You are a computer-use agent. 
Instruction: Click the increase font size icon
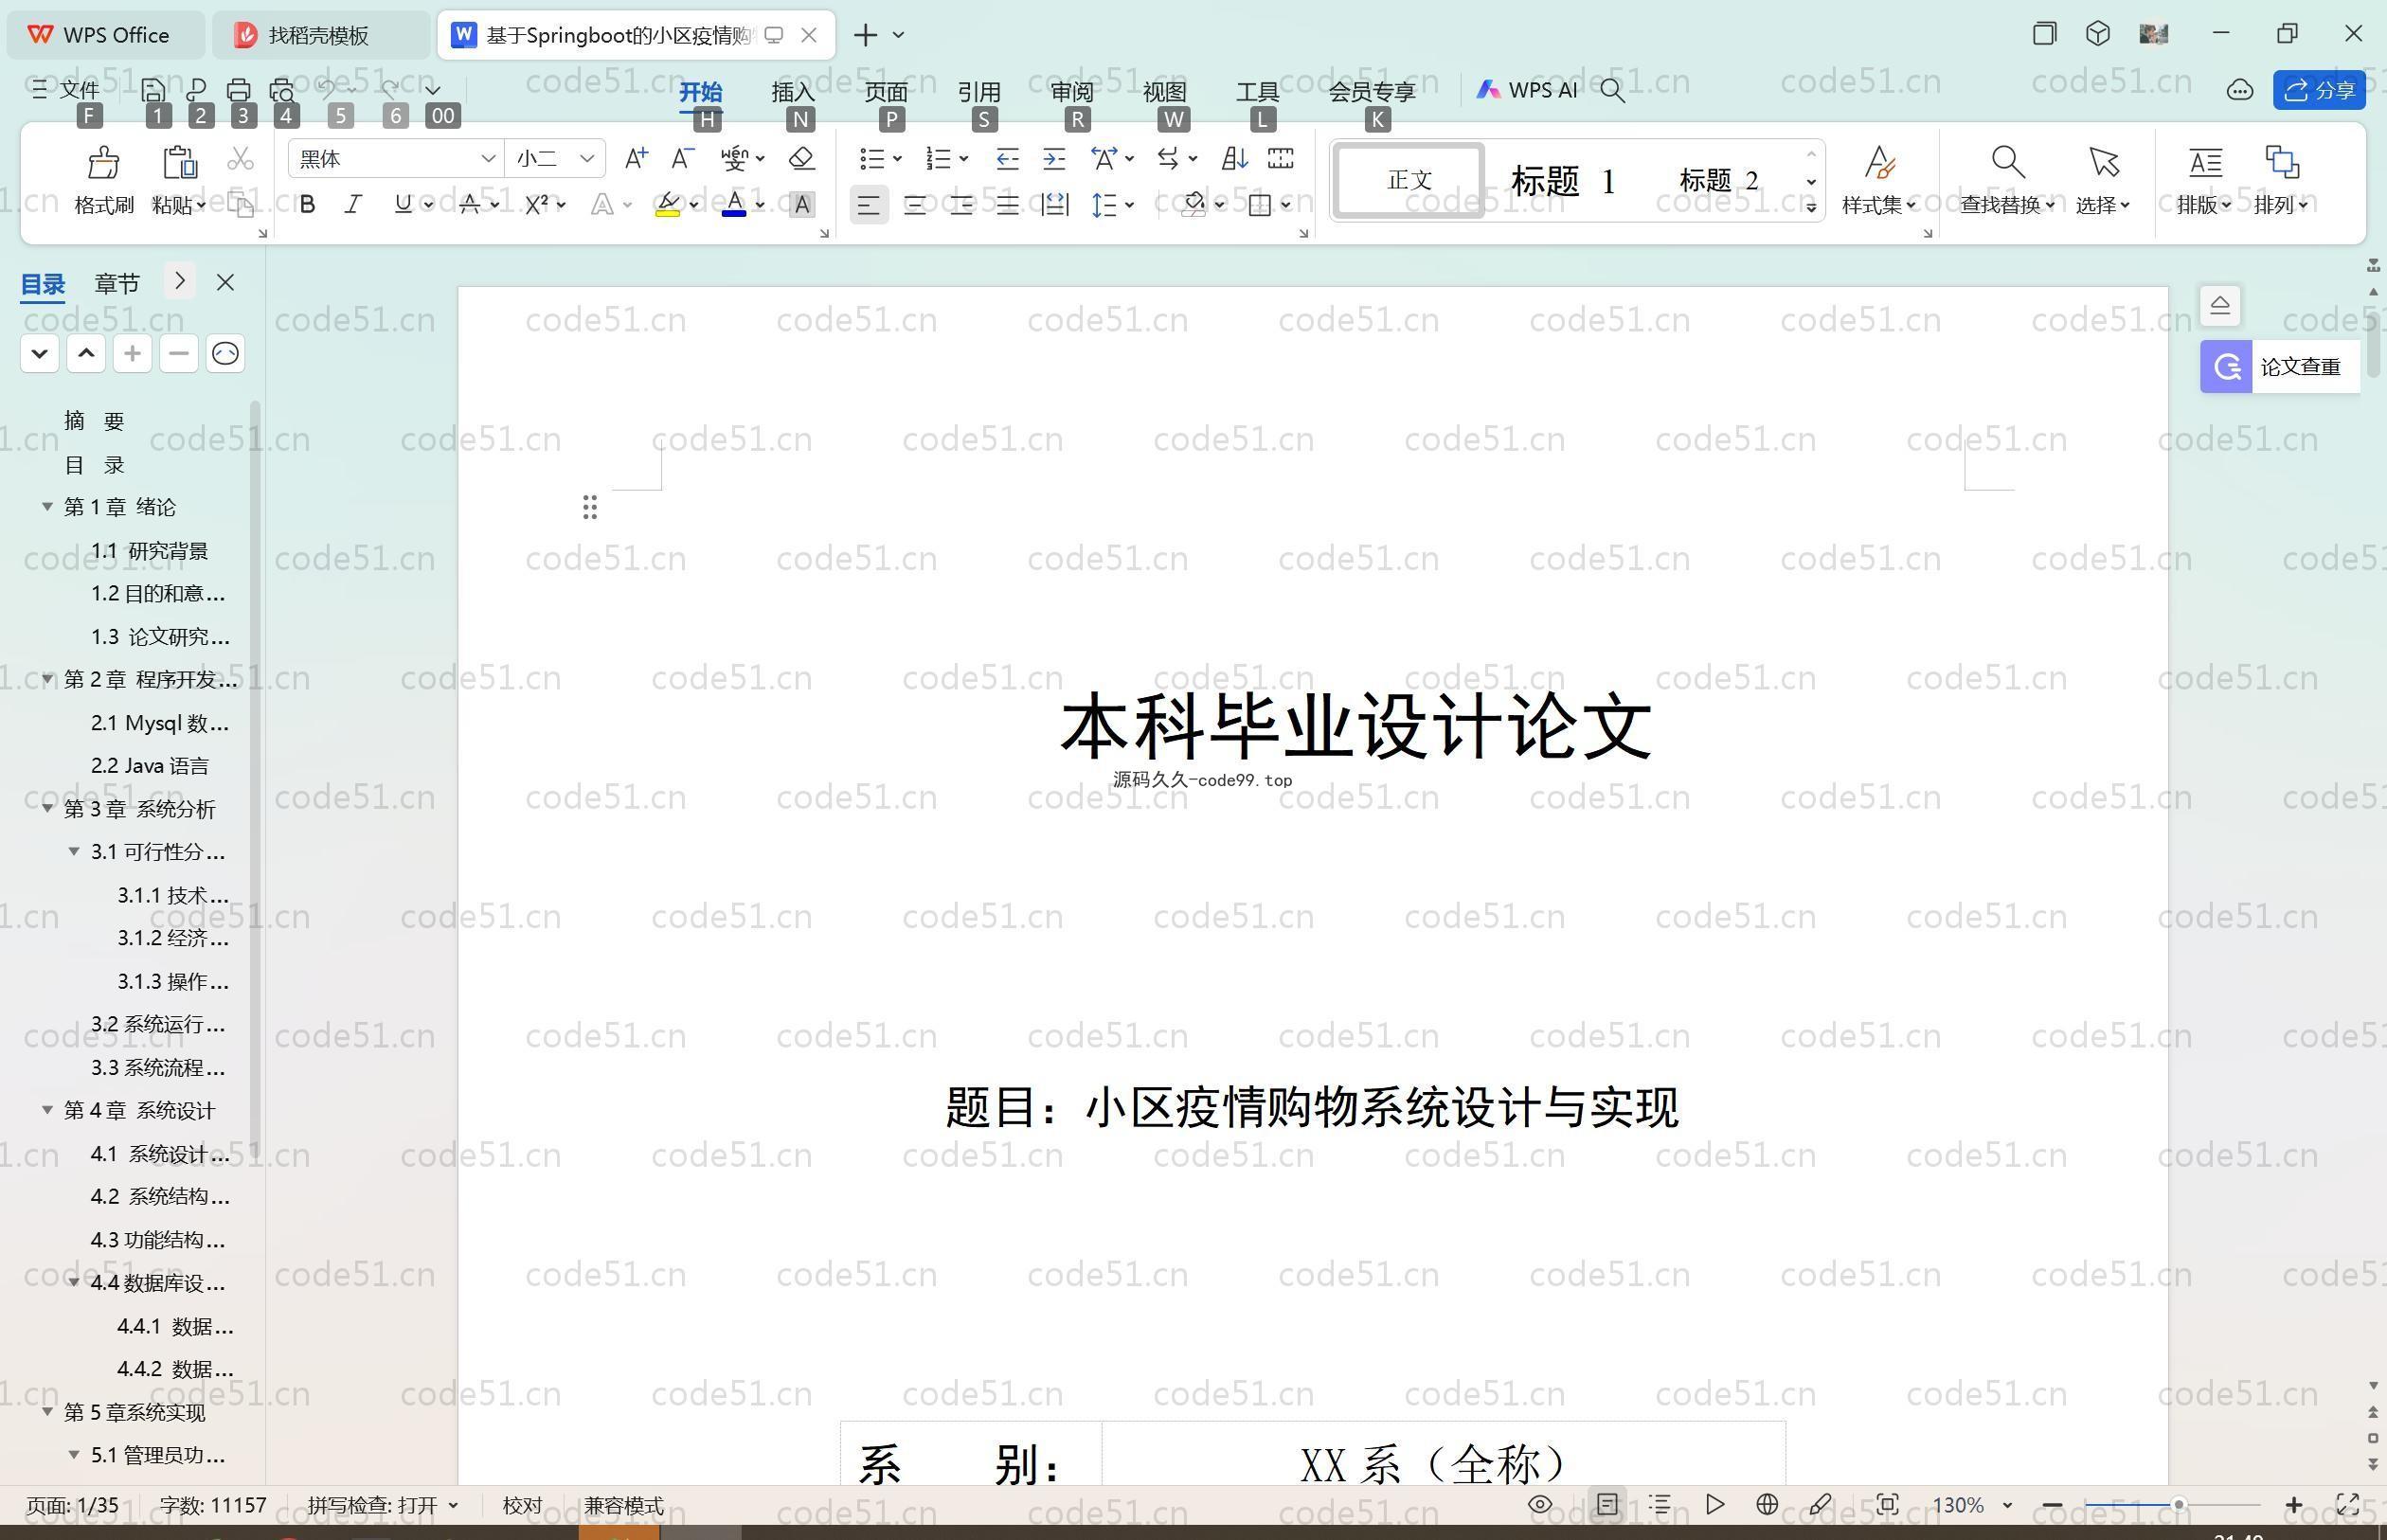click(635, 158)
